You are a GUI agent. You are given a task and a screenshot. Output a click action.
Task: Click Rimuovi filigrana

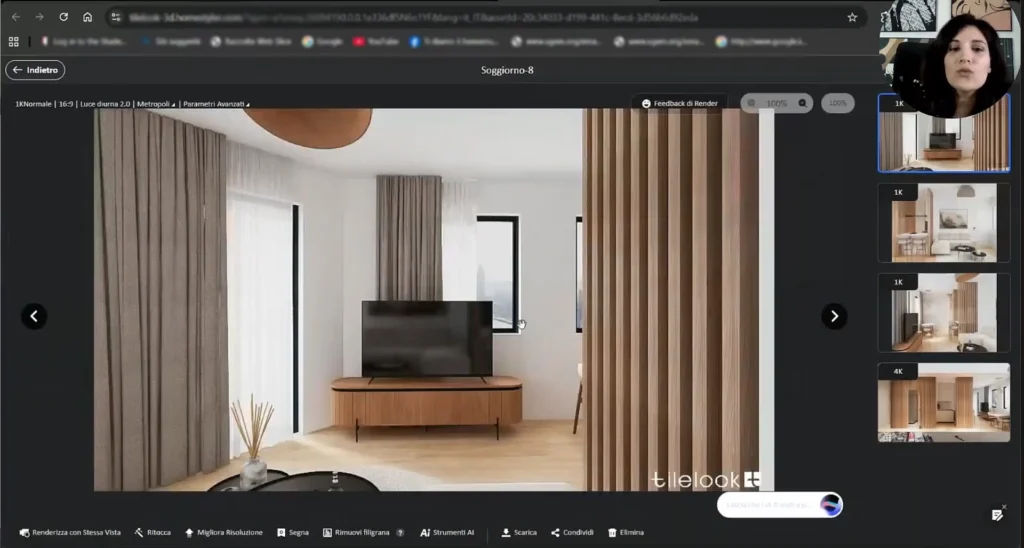[x=356, y=533]
